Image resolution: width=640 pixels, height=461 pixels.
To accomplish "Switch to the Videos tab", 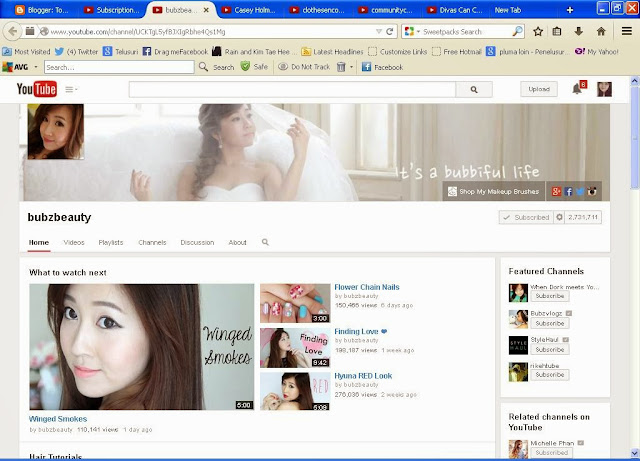I will [x=74, y=243].
